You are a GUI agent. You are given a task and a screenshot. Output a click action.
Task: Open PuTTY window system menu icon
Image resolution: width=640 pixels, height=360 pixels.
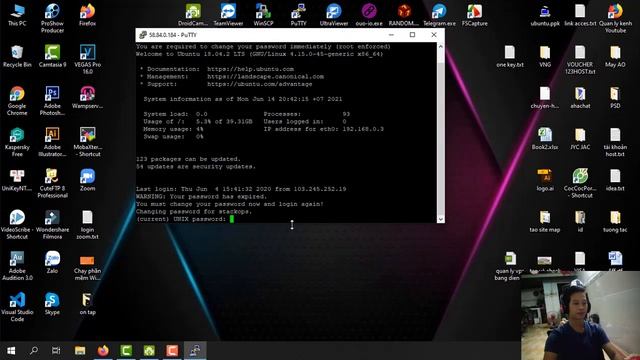(x=142, y=35)
